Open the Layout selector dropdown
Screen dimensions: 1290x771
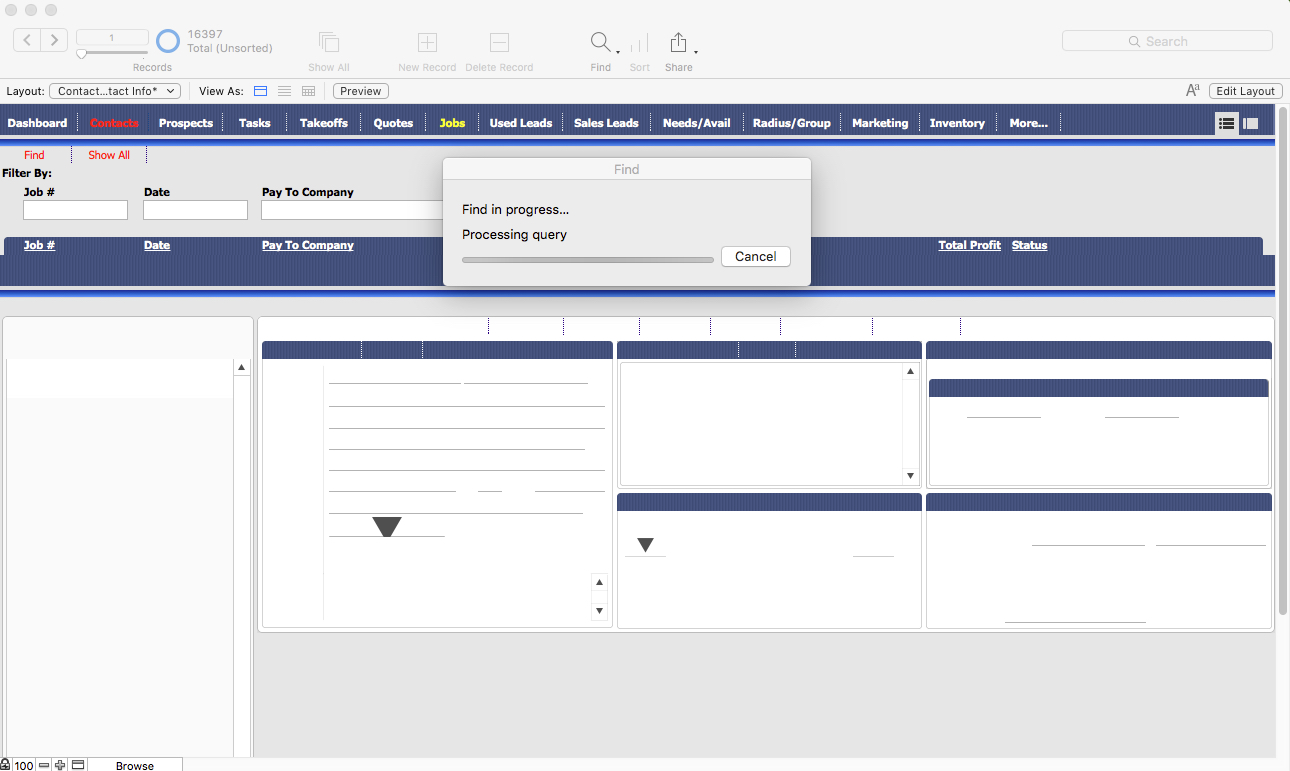[114, 90]
